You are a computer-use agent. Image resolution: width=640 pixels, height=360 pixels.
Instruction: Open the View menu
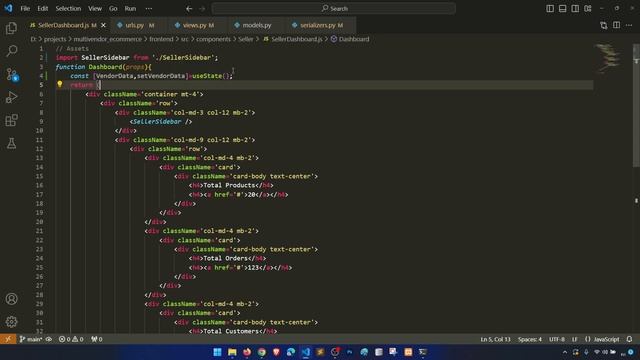pos(95,8)
